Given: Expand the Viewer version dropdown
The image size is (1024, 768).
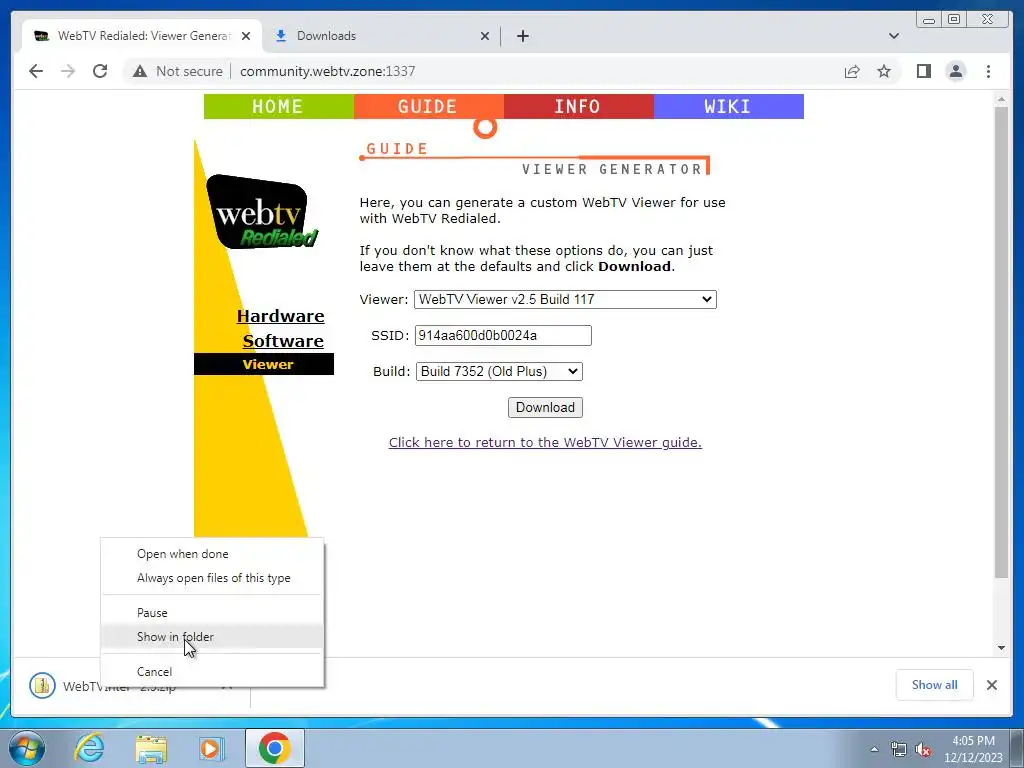Looking at the screenshot, I should click(x=565, y=299).
